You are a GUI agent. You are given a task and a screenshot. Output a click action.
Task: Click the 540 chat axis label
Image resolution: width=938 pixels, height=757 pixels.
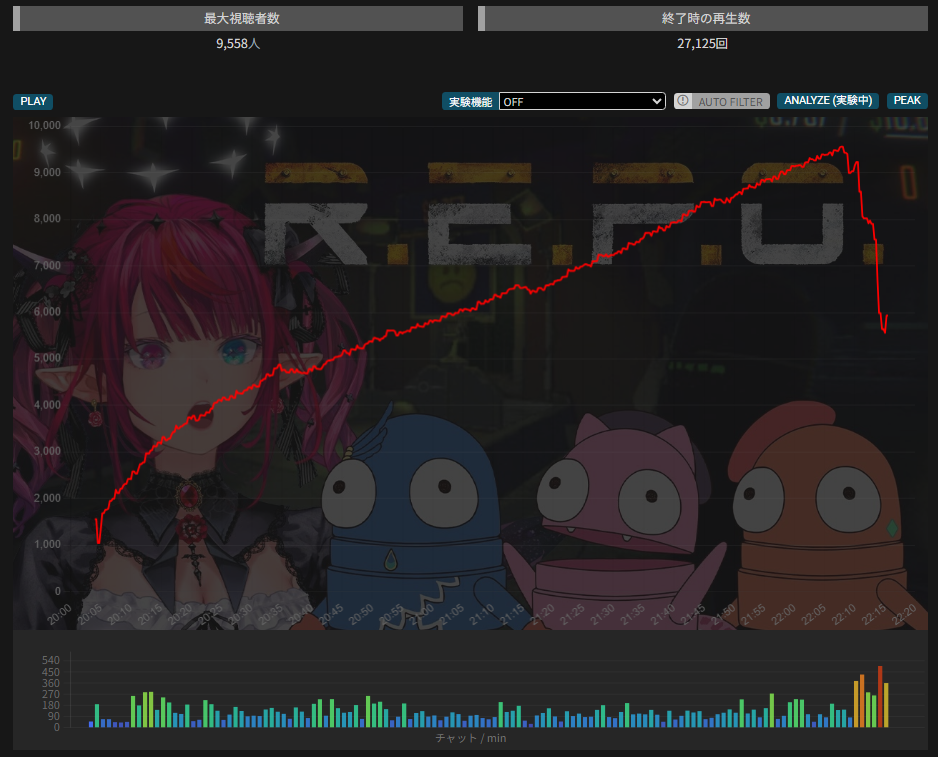[x=51, y=660]
